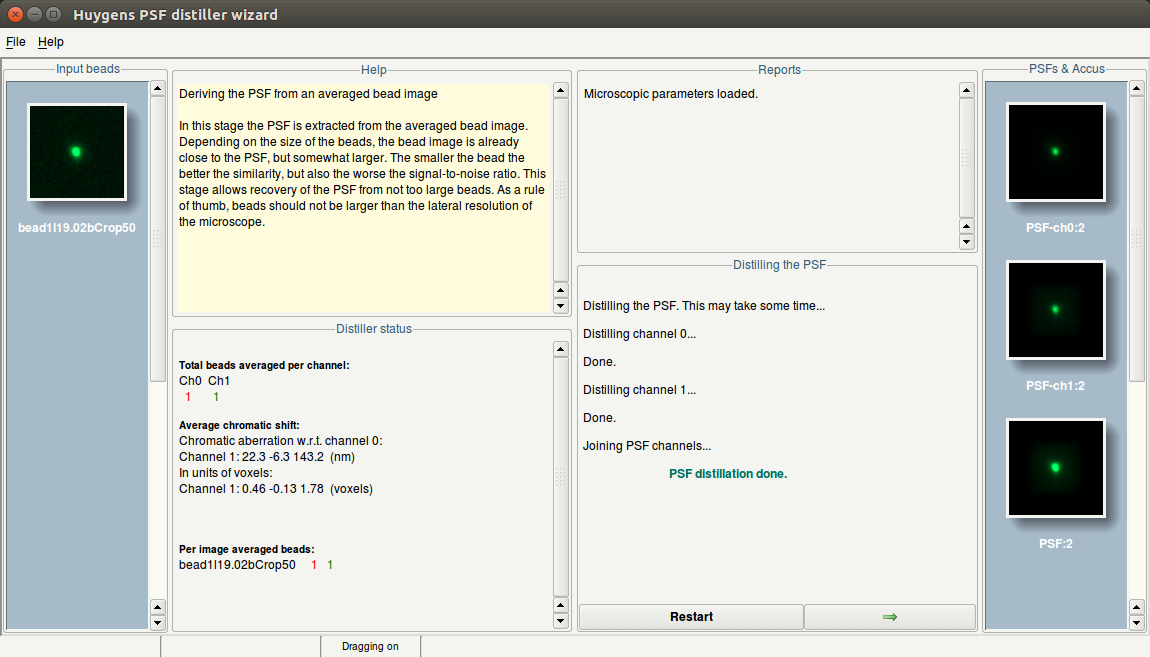Click the bead1l19.02bCrop50 input bead thumbnail
Image resolution: width=1150 pixels, height=657 pixels.
(76, 152)
